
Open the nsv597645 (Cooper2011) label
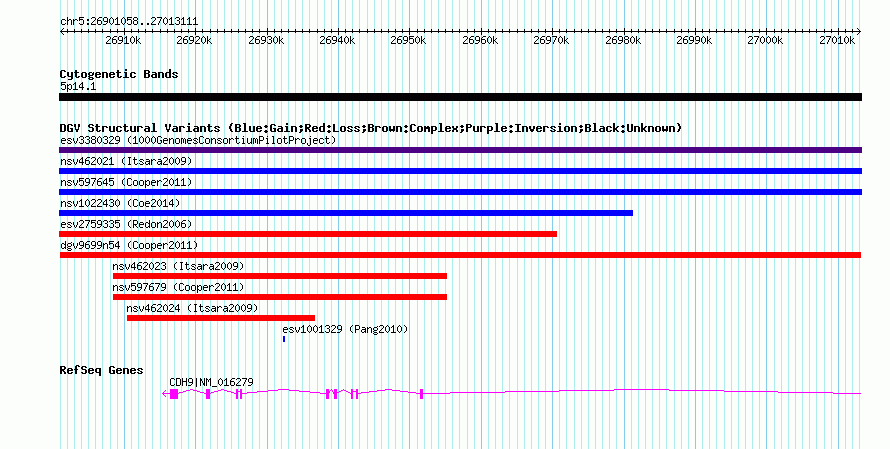pos(126,182)
